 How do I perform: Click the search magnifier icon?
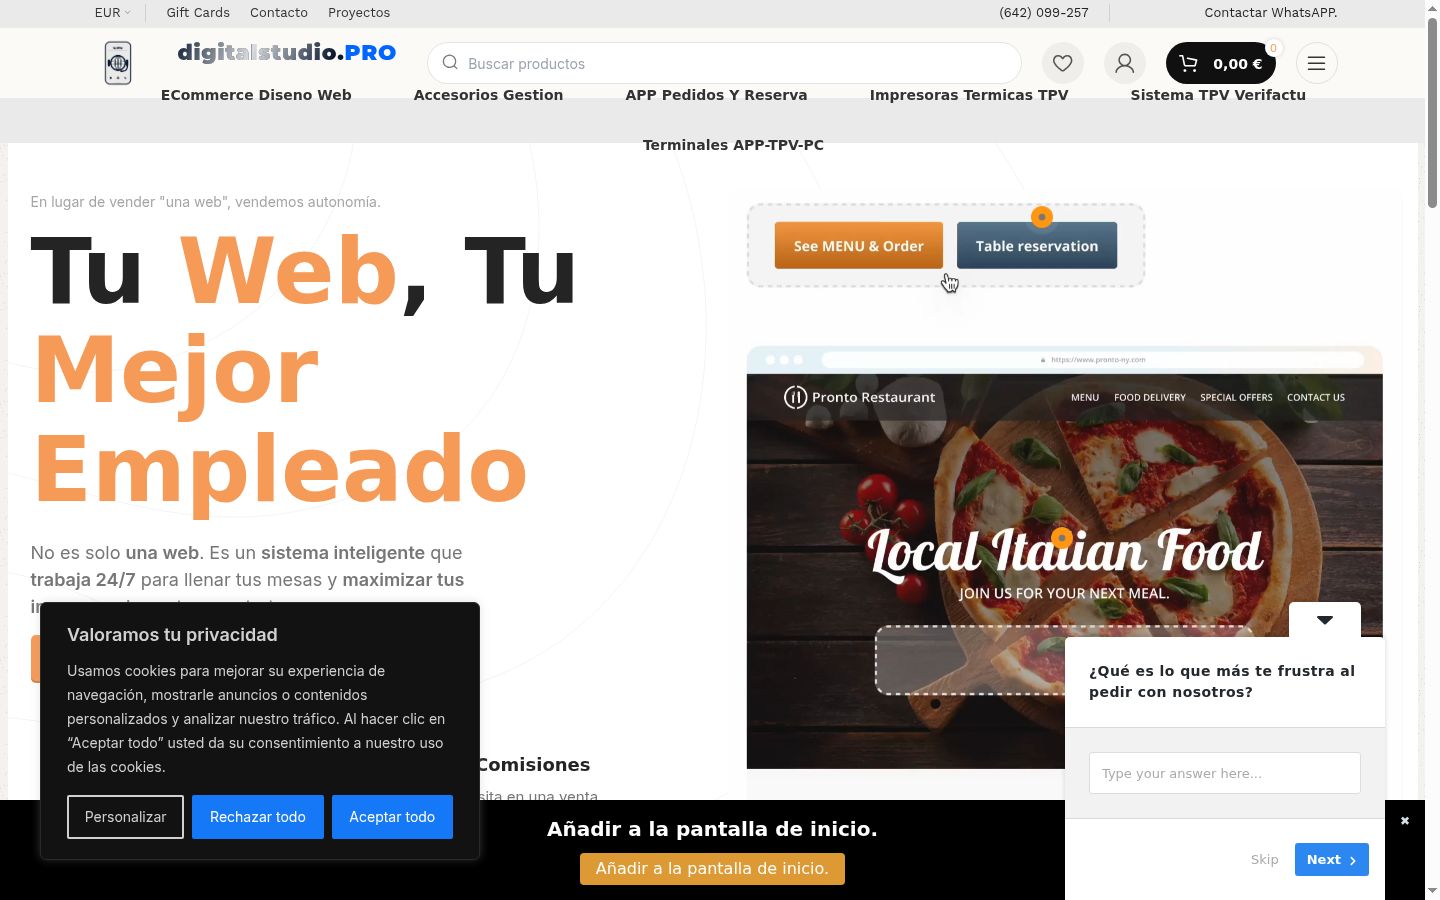click(450, 63)
